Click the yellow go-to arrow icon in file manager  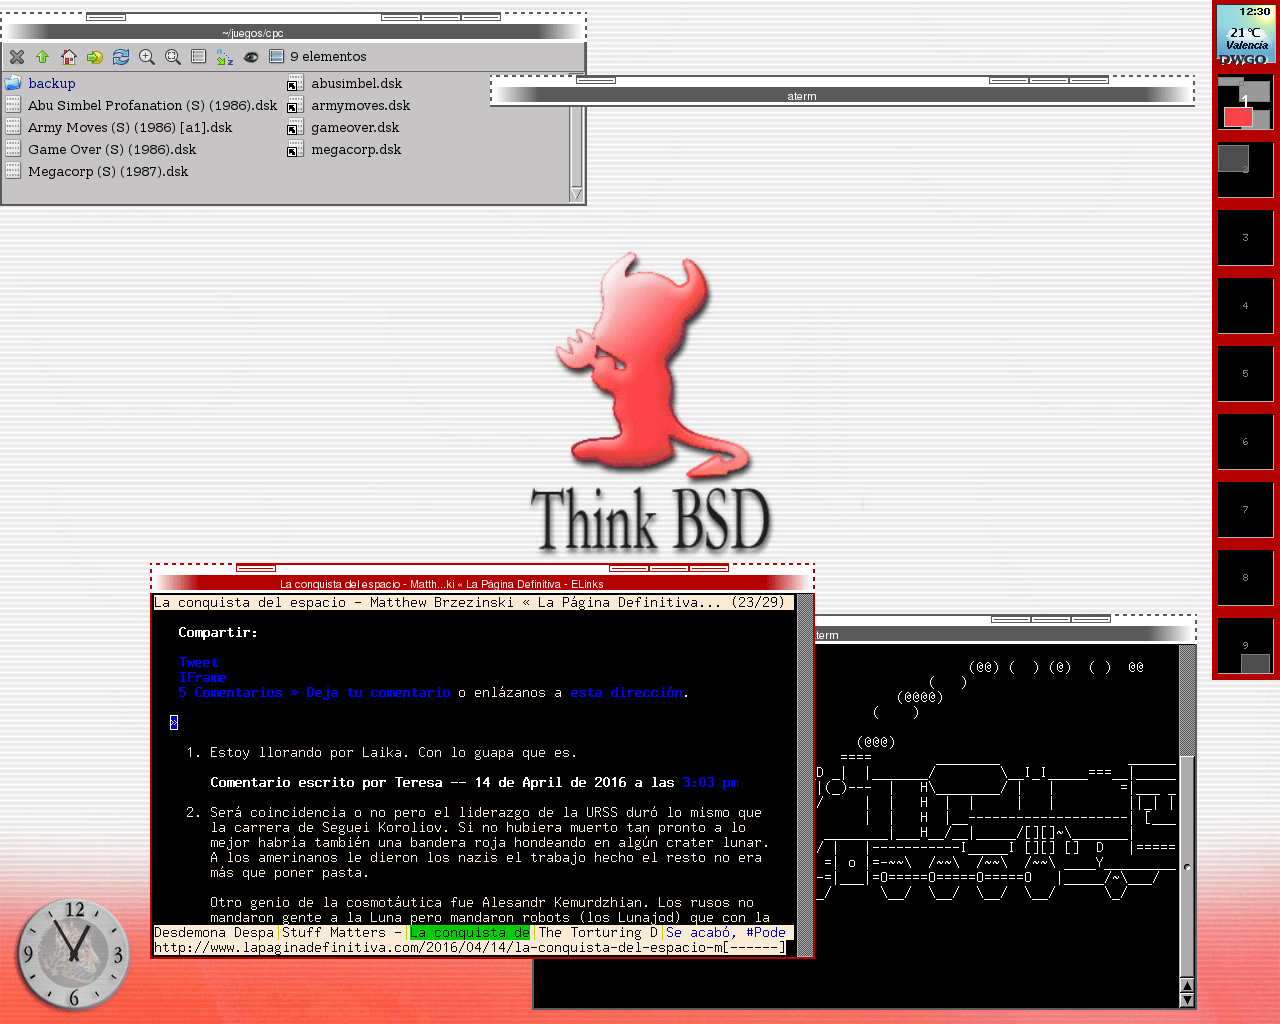pos(95,57)
